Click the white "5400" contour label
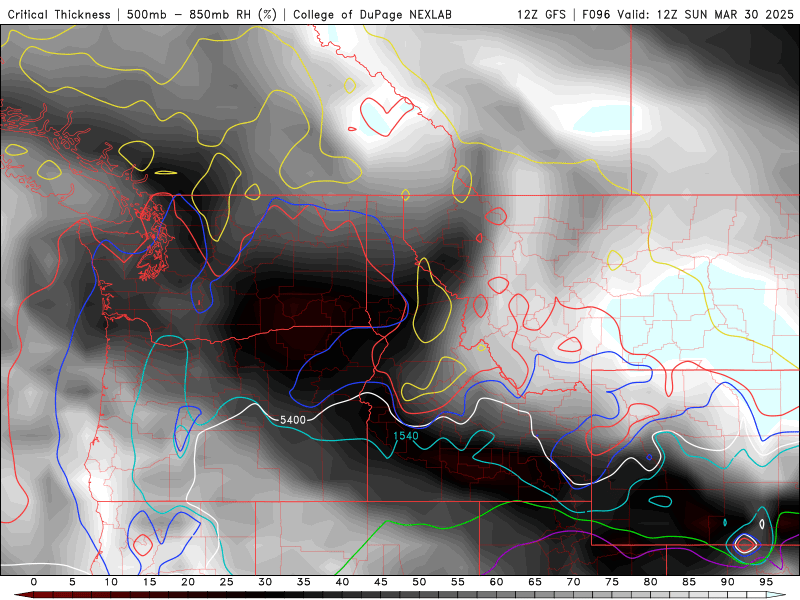Viewport: 800px width, 600px height. tap(293, 420)
